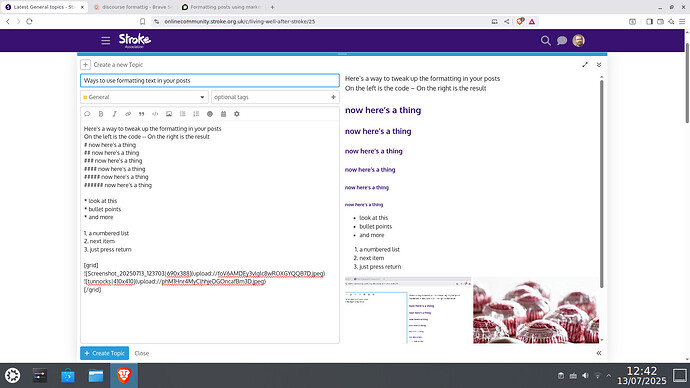The height and width of the screenshot is (388, 690).
Task: Open the KDE application launcher
Action: tap(12, 376)
